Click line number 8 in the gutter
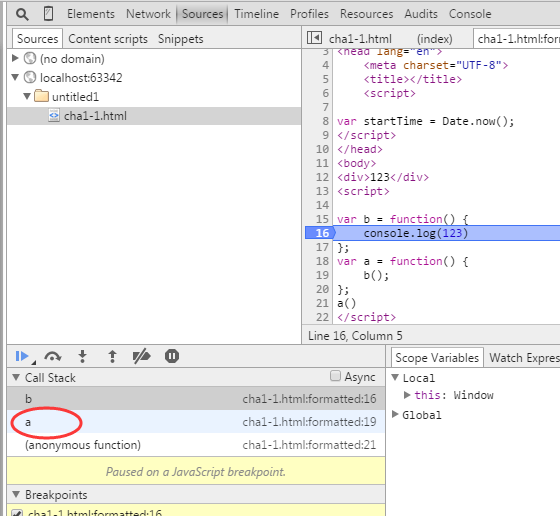This screenshot has height=516, width=560. tap(325, 121)
